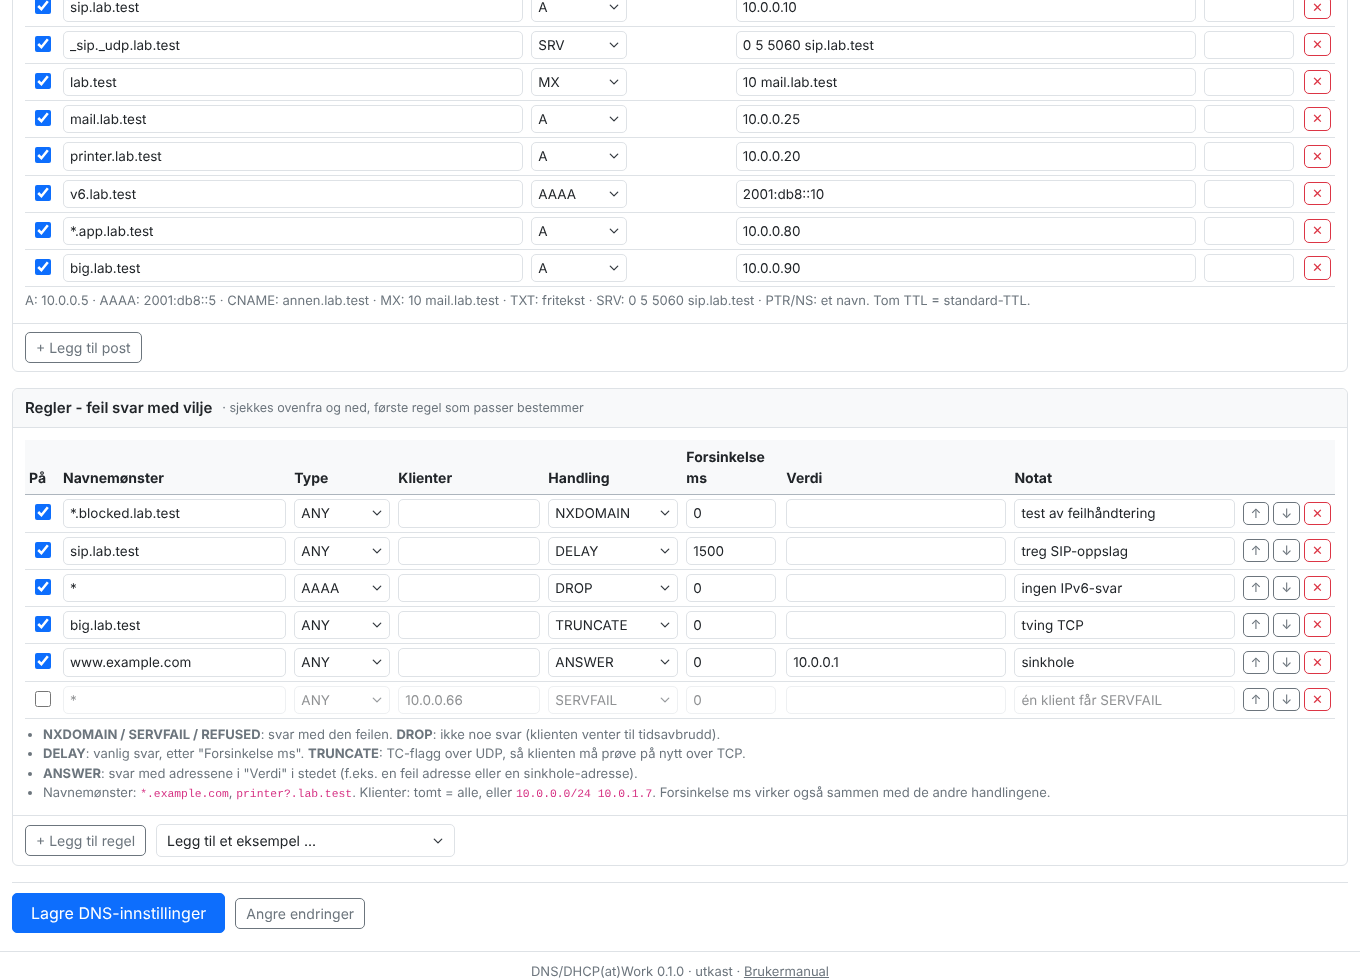Viewport: 1360px width, 980px height.
Task: Click 'Lagre DNS-innstillinger' button
Action: [118, 913]
